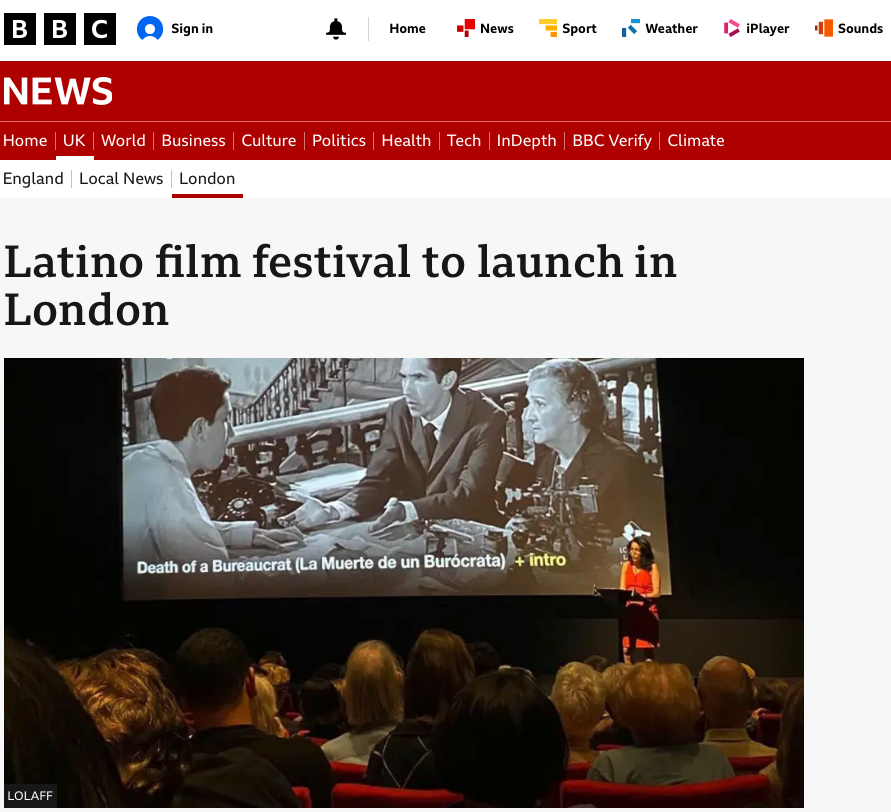This screenshot has width=891, height=812.
Task: Open the England sub-section
Action: pyautogui.click(x=33, y=178)
